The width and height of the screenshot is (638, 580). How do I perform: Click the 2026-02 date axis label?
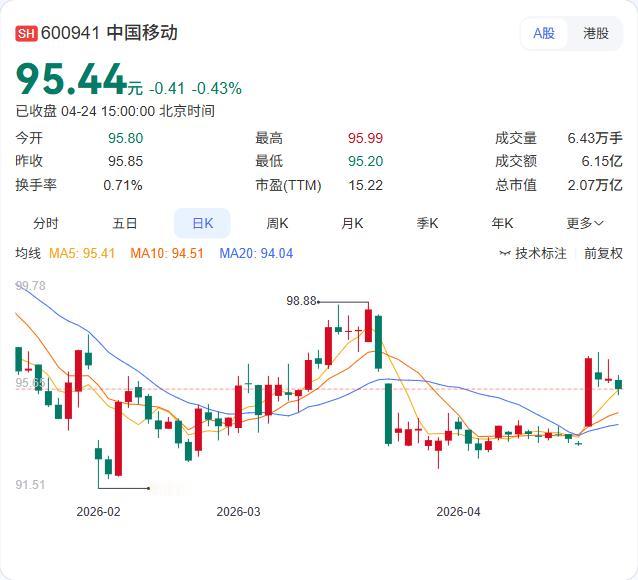[x=98, y=512]
